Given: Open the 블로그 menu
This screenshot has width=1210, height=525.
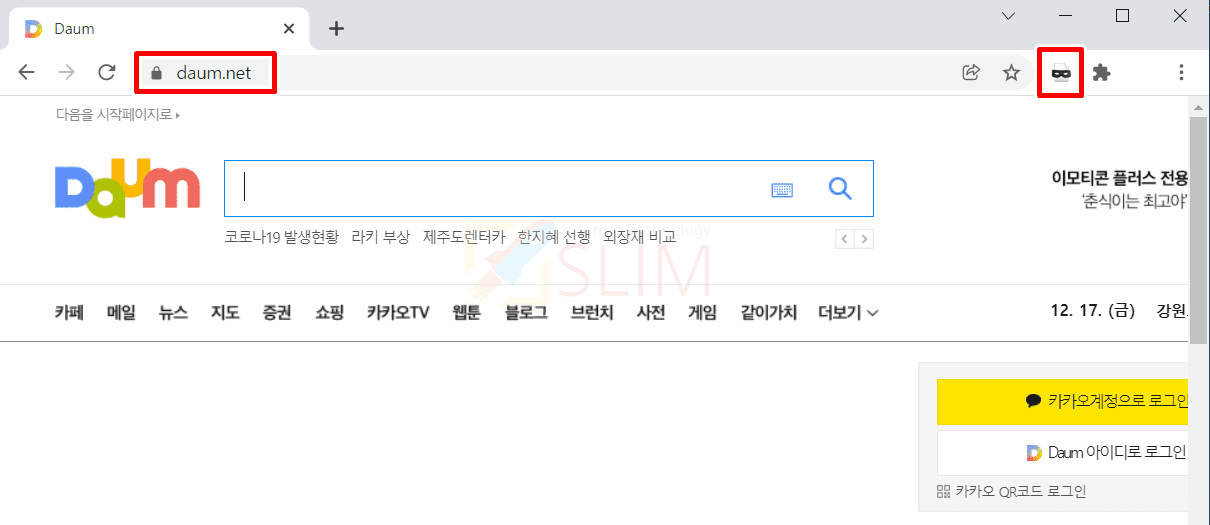Looking at the screenshot, I should pos(527,312).
